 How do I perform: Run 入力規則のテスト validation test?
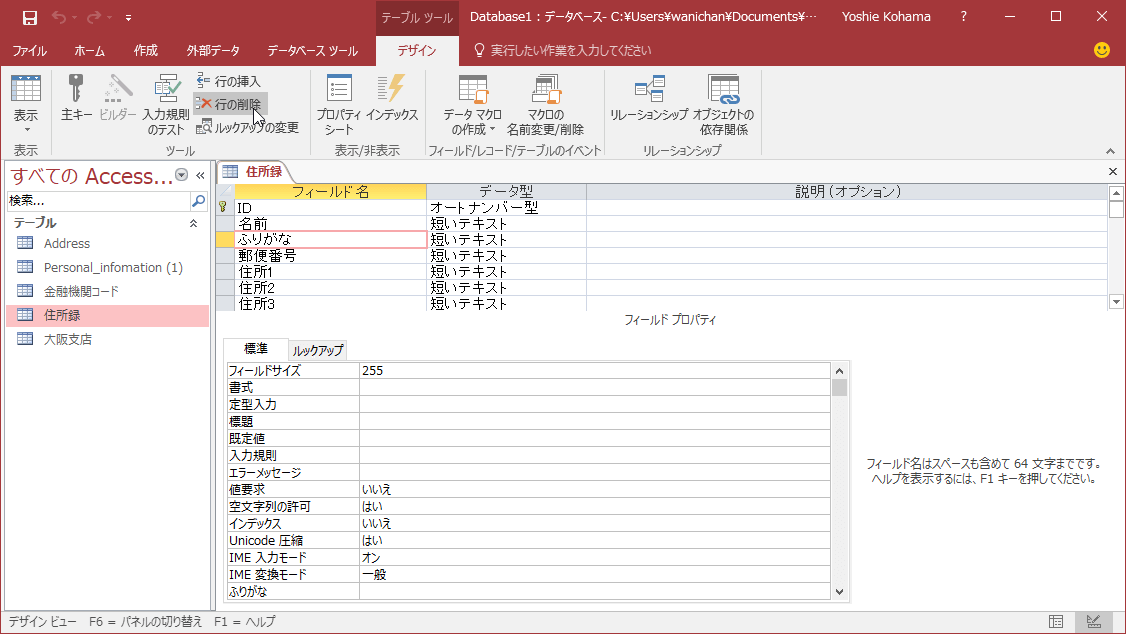(x=166, y=105)
